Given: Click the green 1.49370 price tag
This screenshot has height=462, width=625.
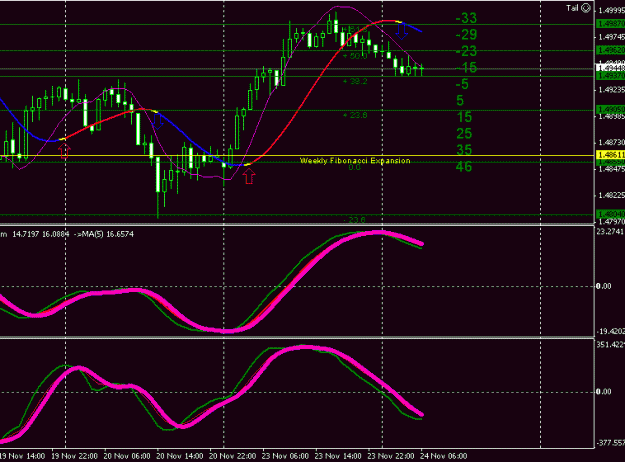Looking at the screenshot, I should tap(611, 76).
